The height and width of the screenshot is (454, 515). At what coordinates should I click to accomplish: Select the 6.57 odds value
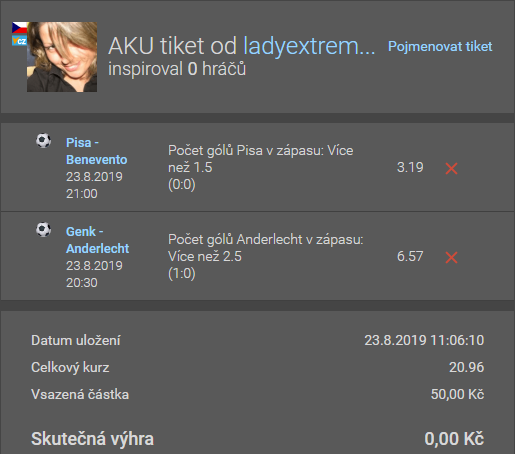pyautogui.click(x=410, y=256)
